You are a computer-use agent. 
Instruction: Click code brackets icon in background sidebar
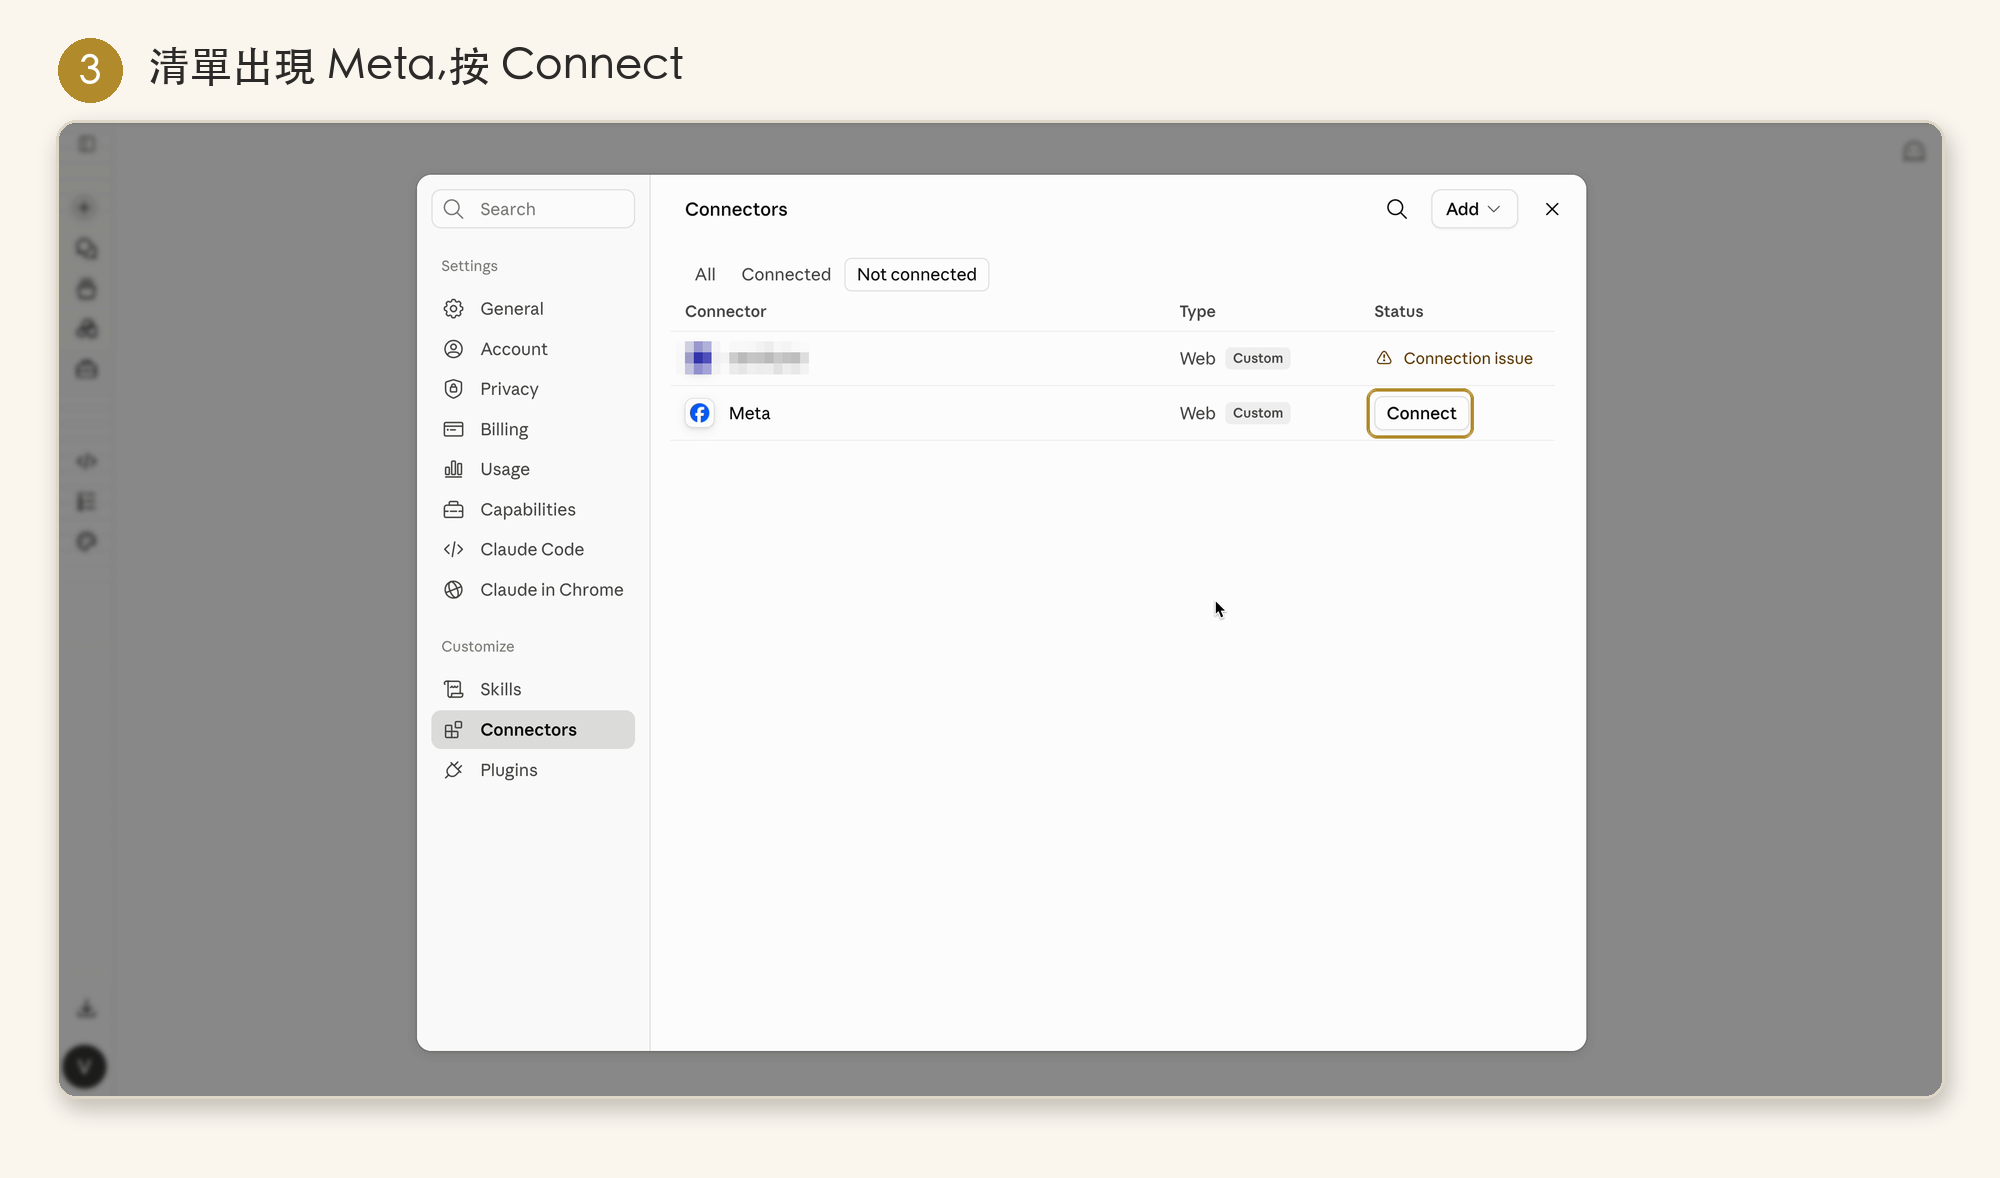click(x=87, y=461)
